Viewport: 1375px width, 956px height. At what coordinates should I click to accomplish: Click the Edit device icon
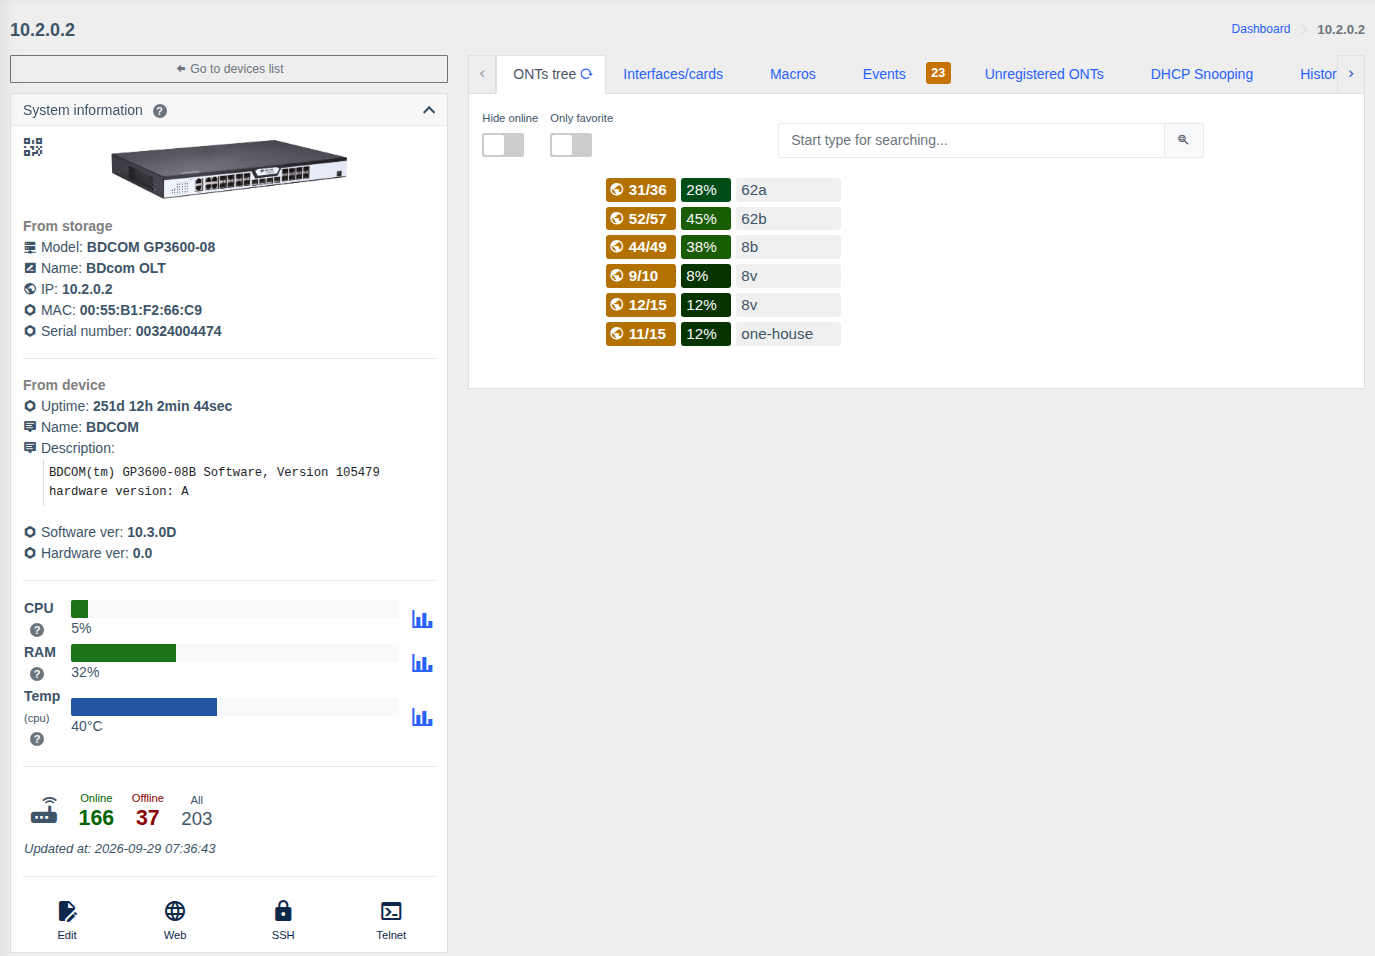[67, 911]
